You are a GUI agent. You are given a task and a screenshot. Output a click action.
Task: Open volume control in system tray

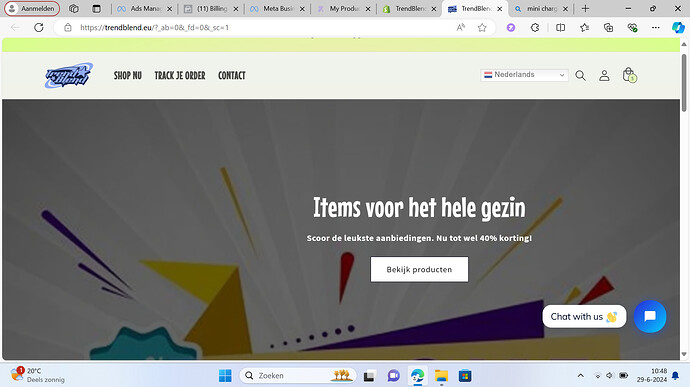coord(609,376)
